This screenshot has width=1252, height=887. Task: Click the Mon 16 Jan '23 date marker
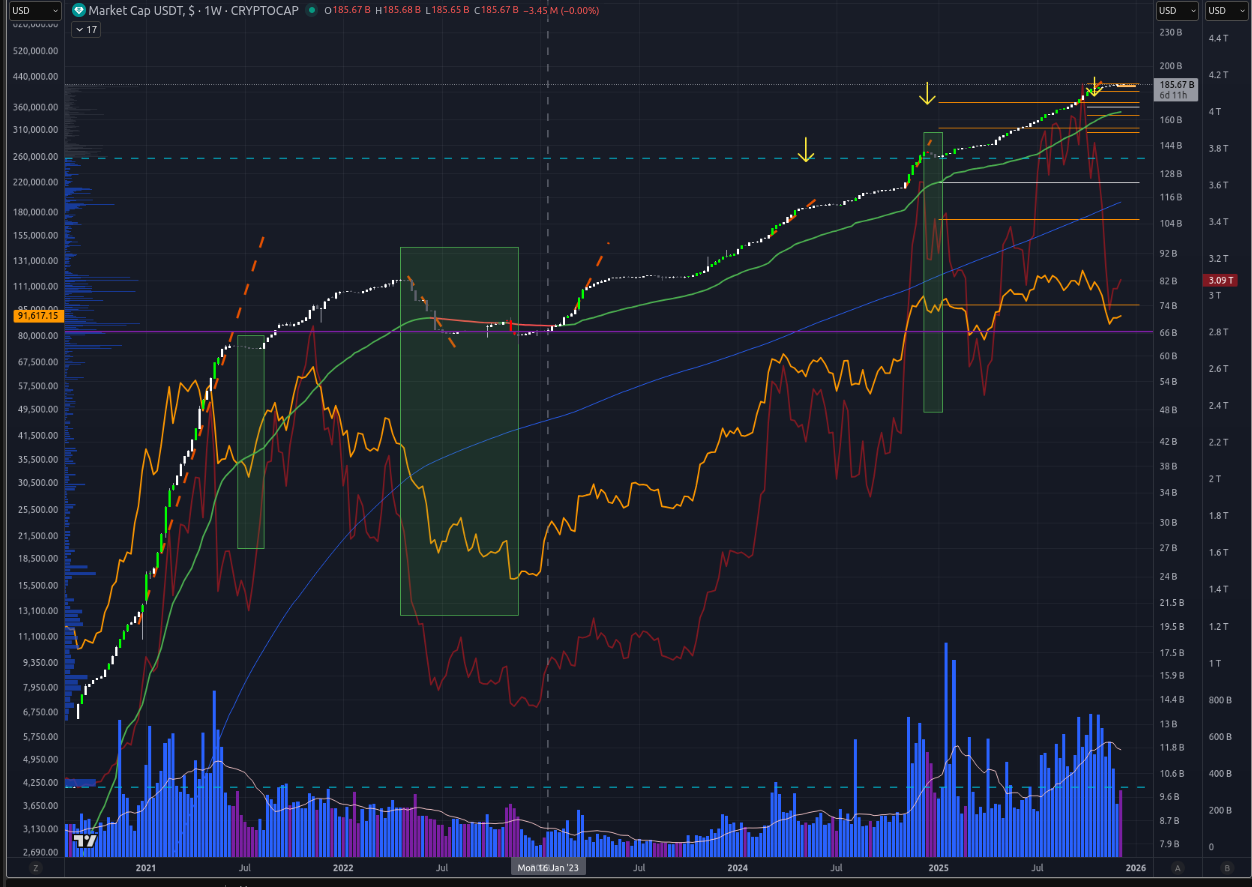tap(548, 868)
